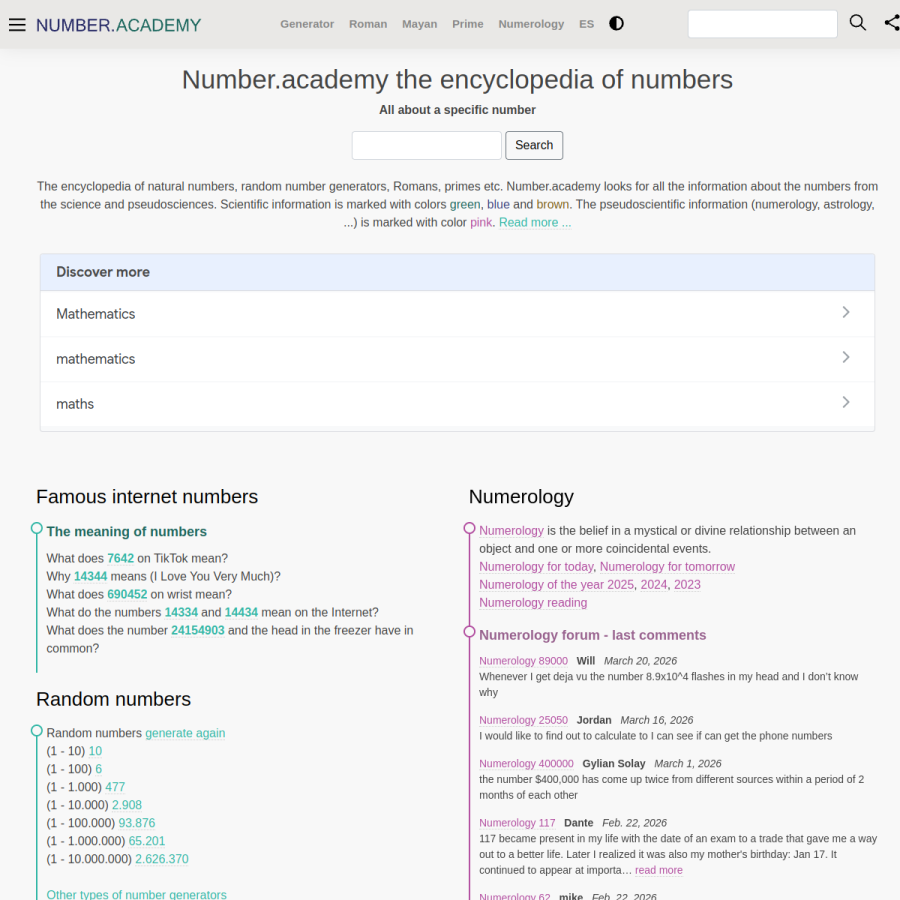Open random number 2.626.370 link
Image resolution: width=900 pixels, height=900 pixels.
pos(162,859)
